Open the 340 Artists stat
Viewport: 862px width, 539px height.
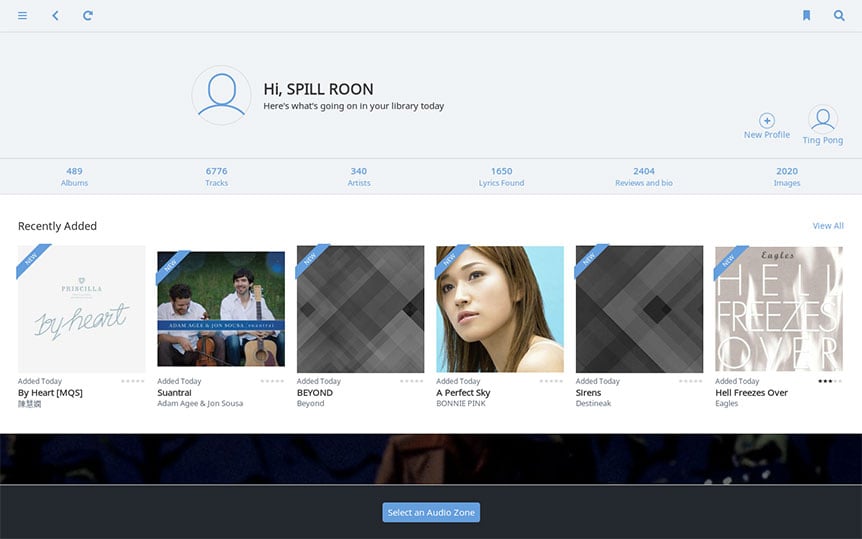[359, 177]
